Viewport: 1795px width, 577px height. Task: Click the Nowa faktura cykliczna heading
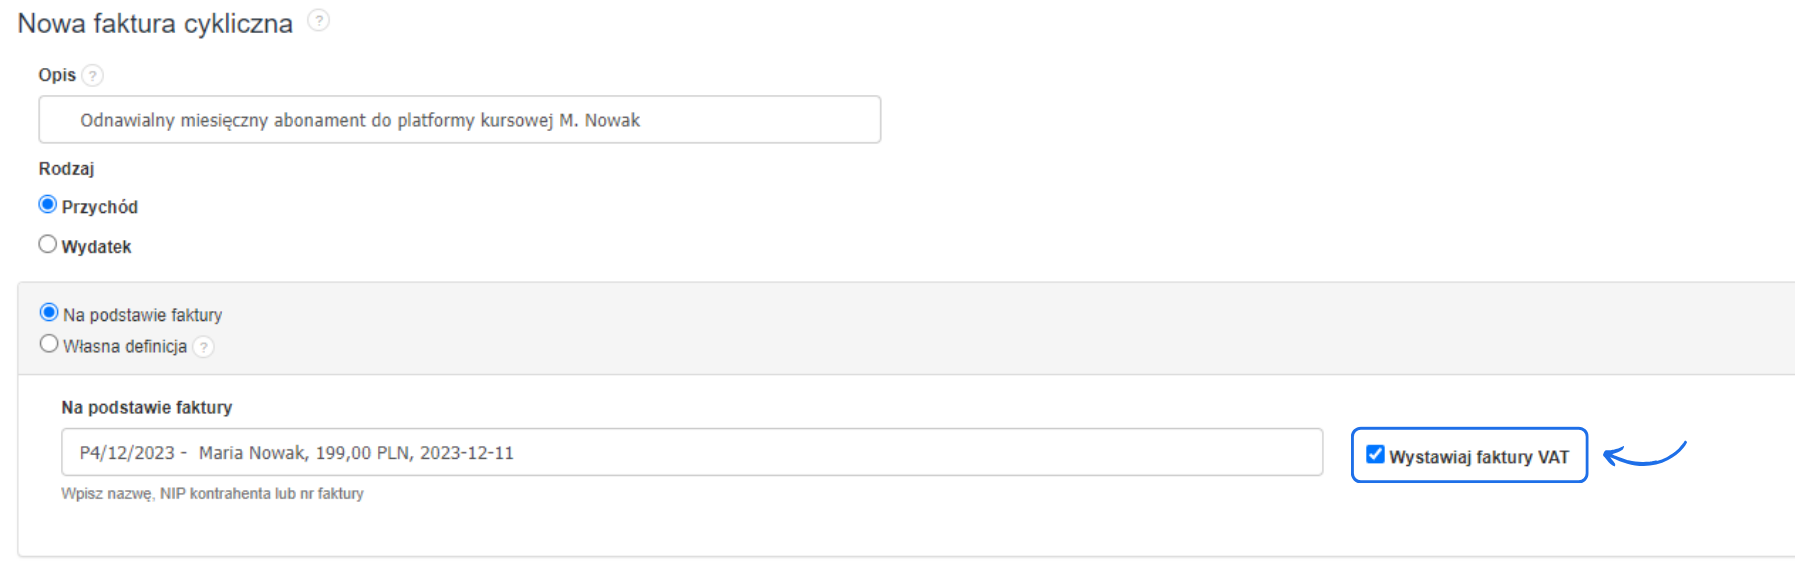155,23
